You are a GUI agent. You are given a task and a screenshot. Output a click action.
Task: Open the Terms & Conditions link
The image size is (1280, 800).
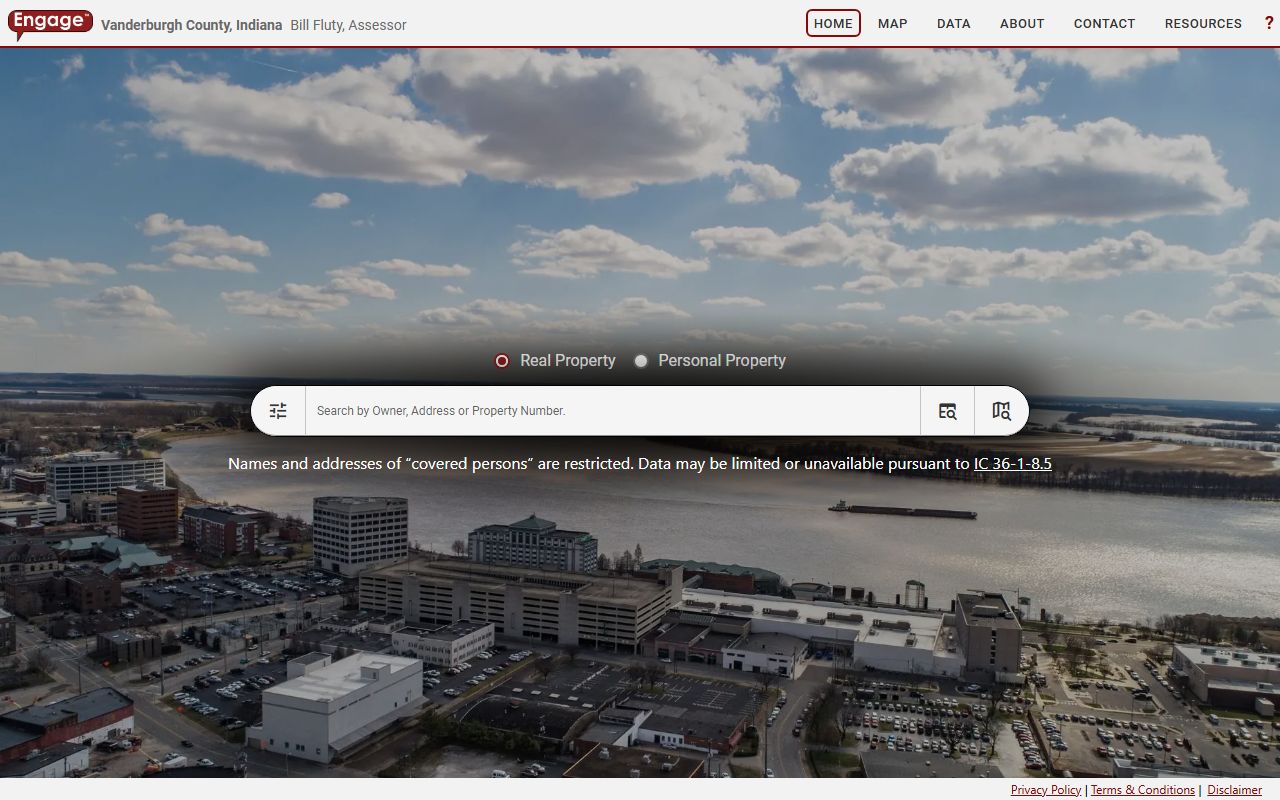coord(1143,790)
